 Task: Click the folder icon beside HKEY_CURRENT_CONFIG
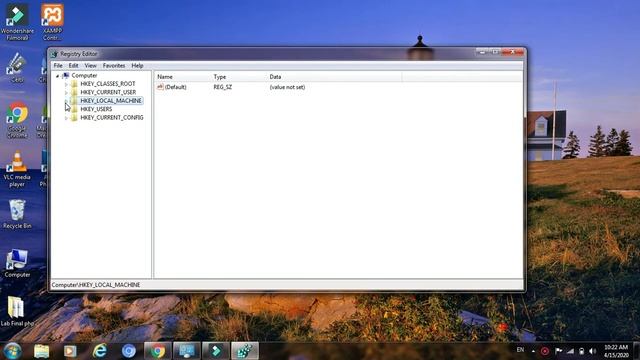[x=74, y=118]
